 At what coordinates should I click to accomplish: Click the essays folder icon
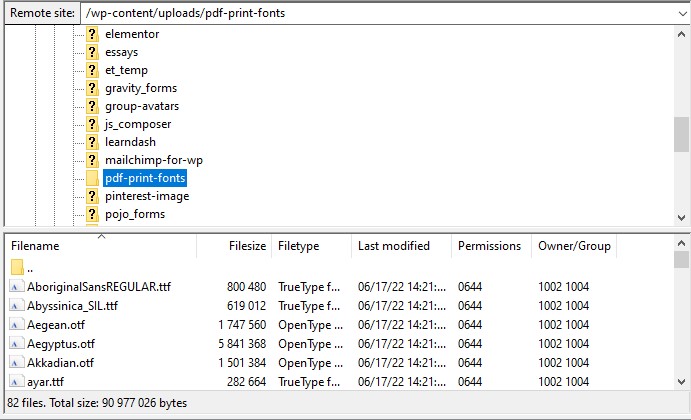[92, 52]
